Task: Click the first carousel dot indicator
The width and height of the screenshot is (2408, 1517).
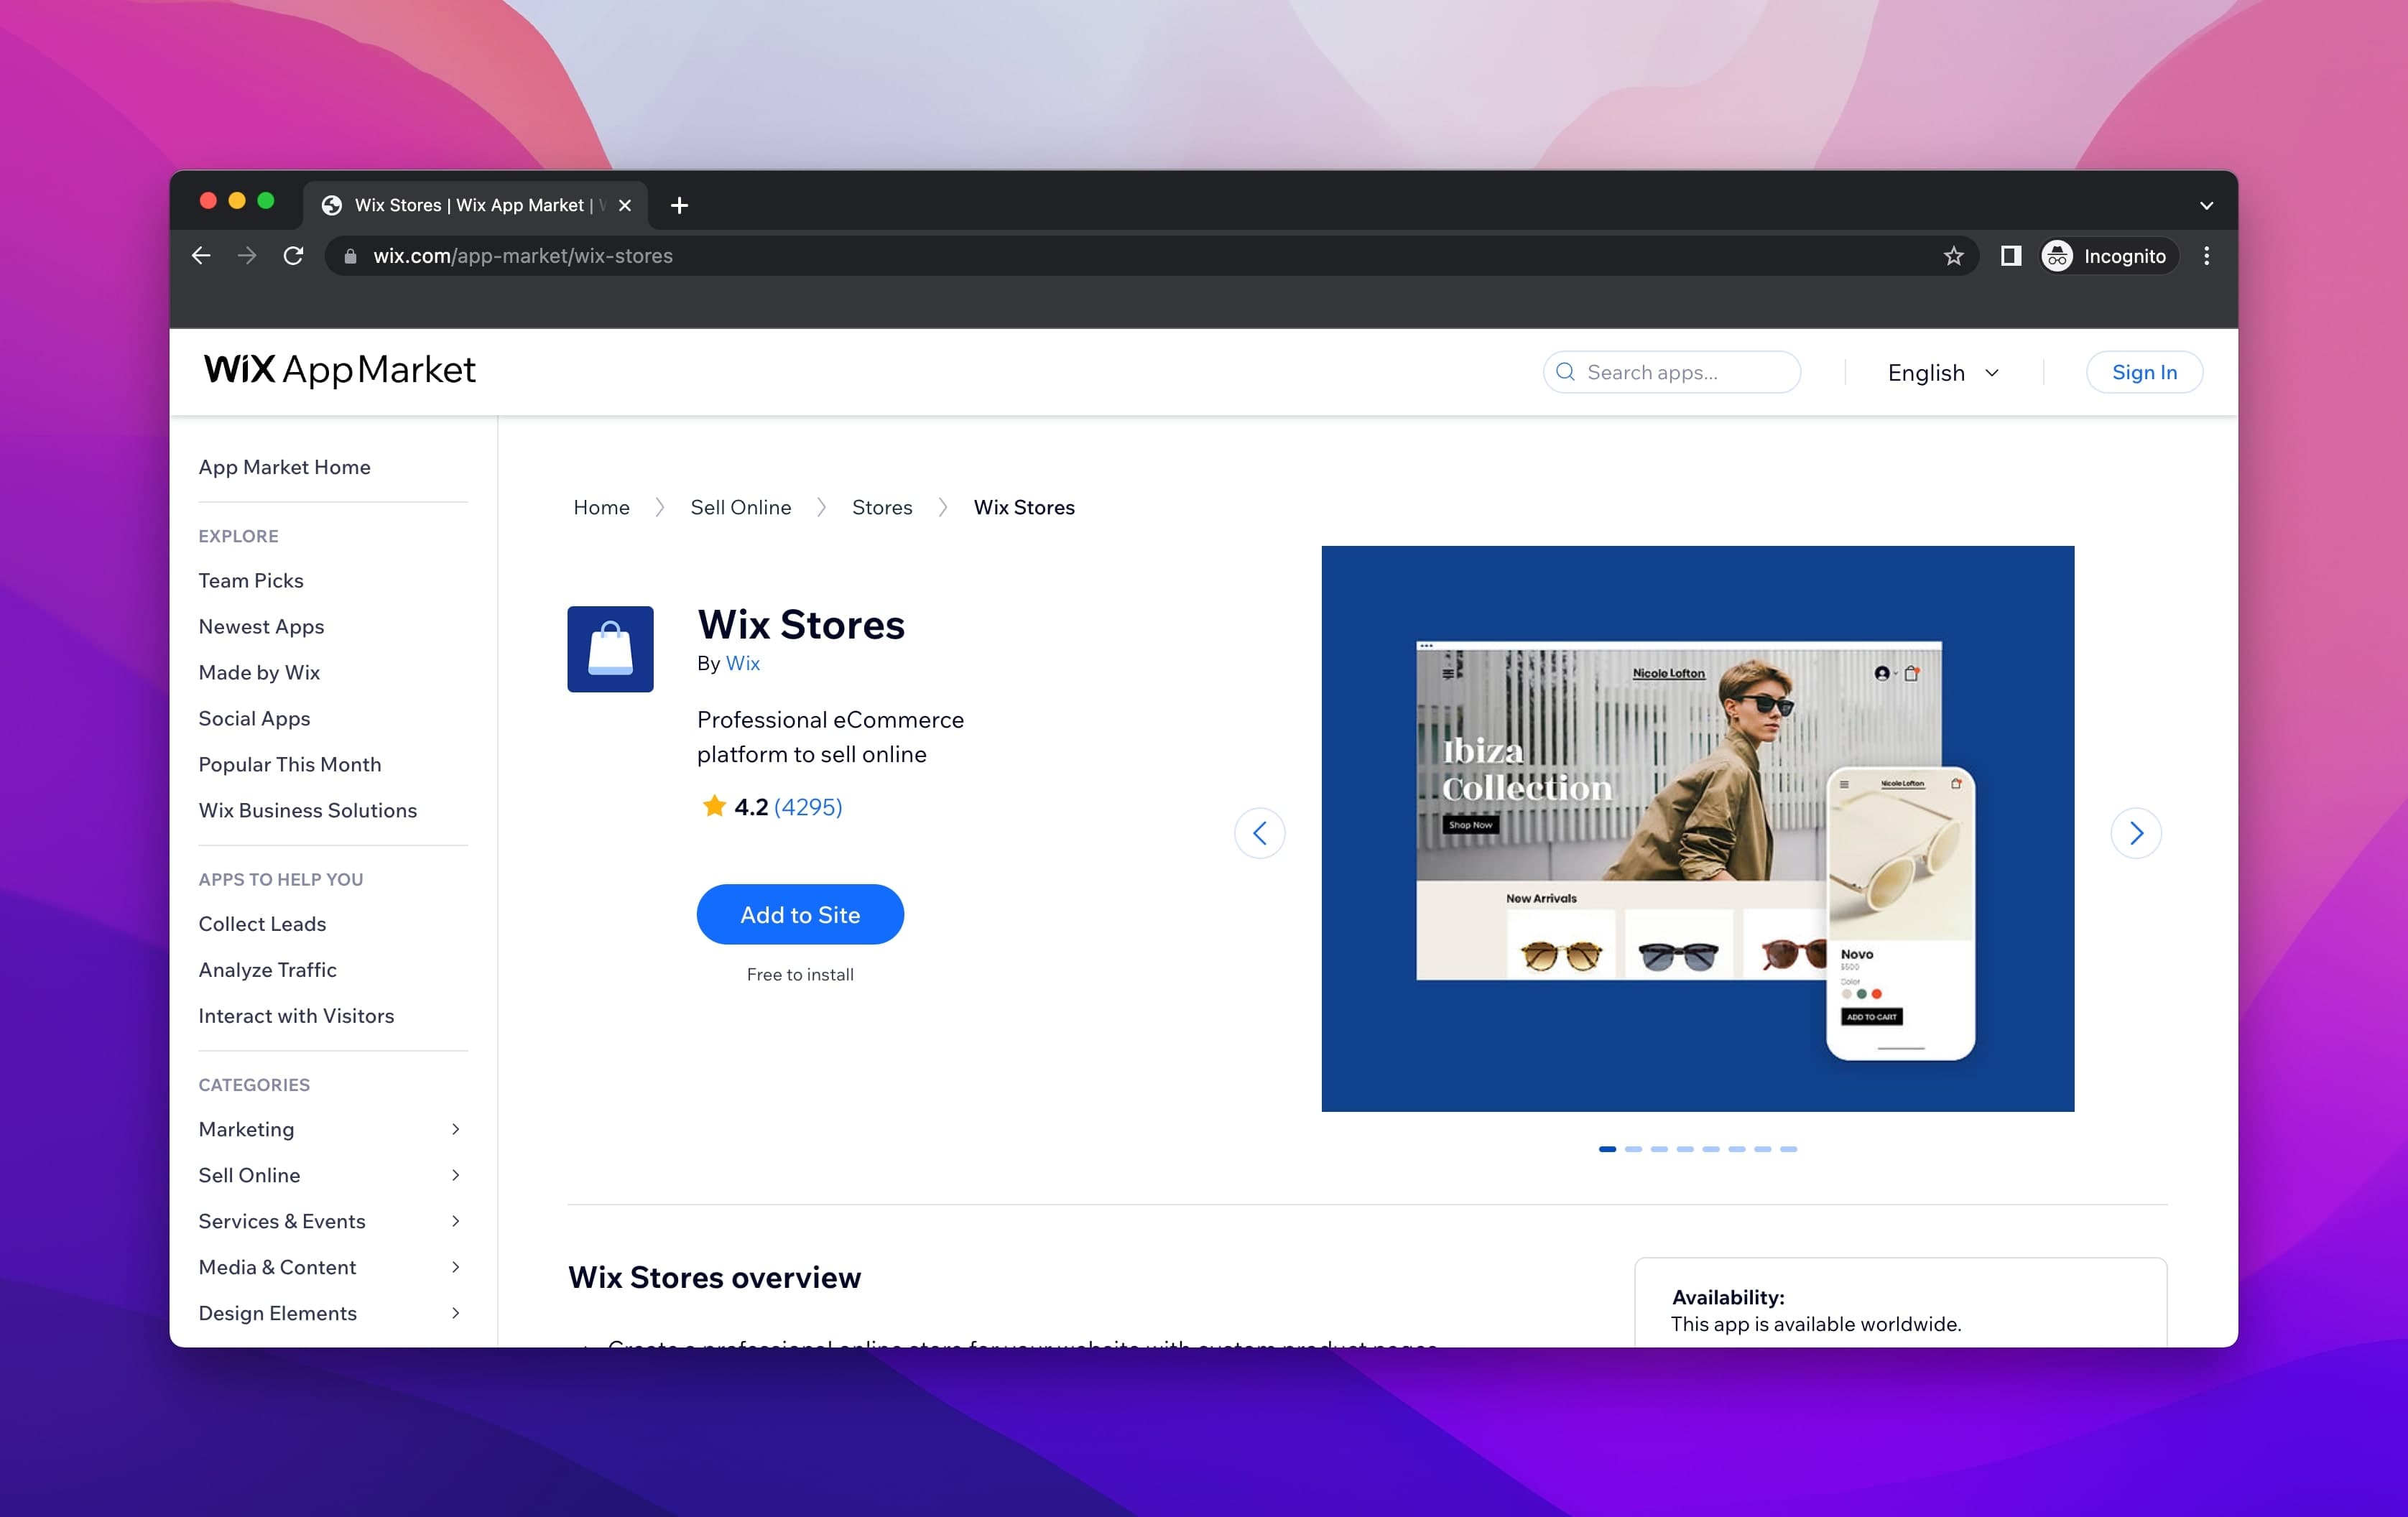Action: [1608, 1149]
